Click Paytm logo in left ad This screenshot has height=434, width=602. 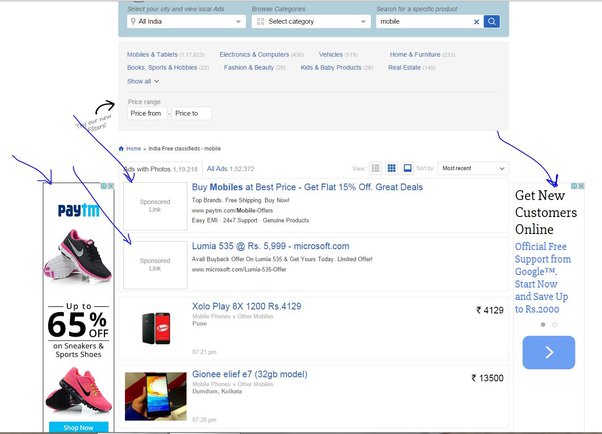point(79,210)
